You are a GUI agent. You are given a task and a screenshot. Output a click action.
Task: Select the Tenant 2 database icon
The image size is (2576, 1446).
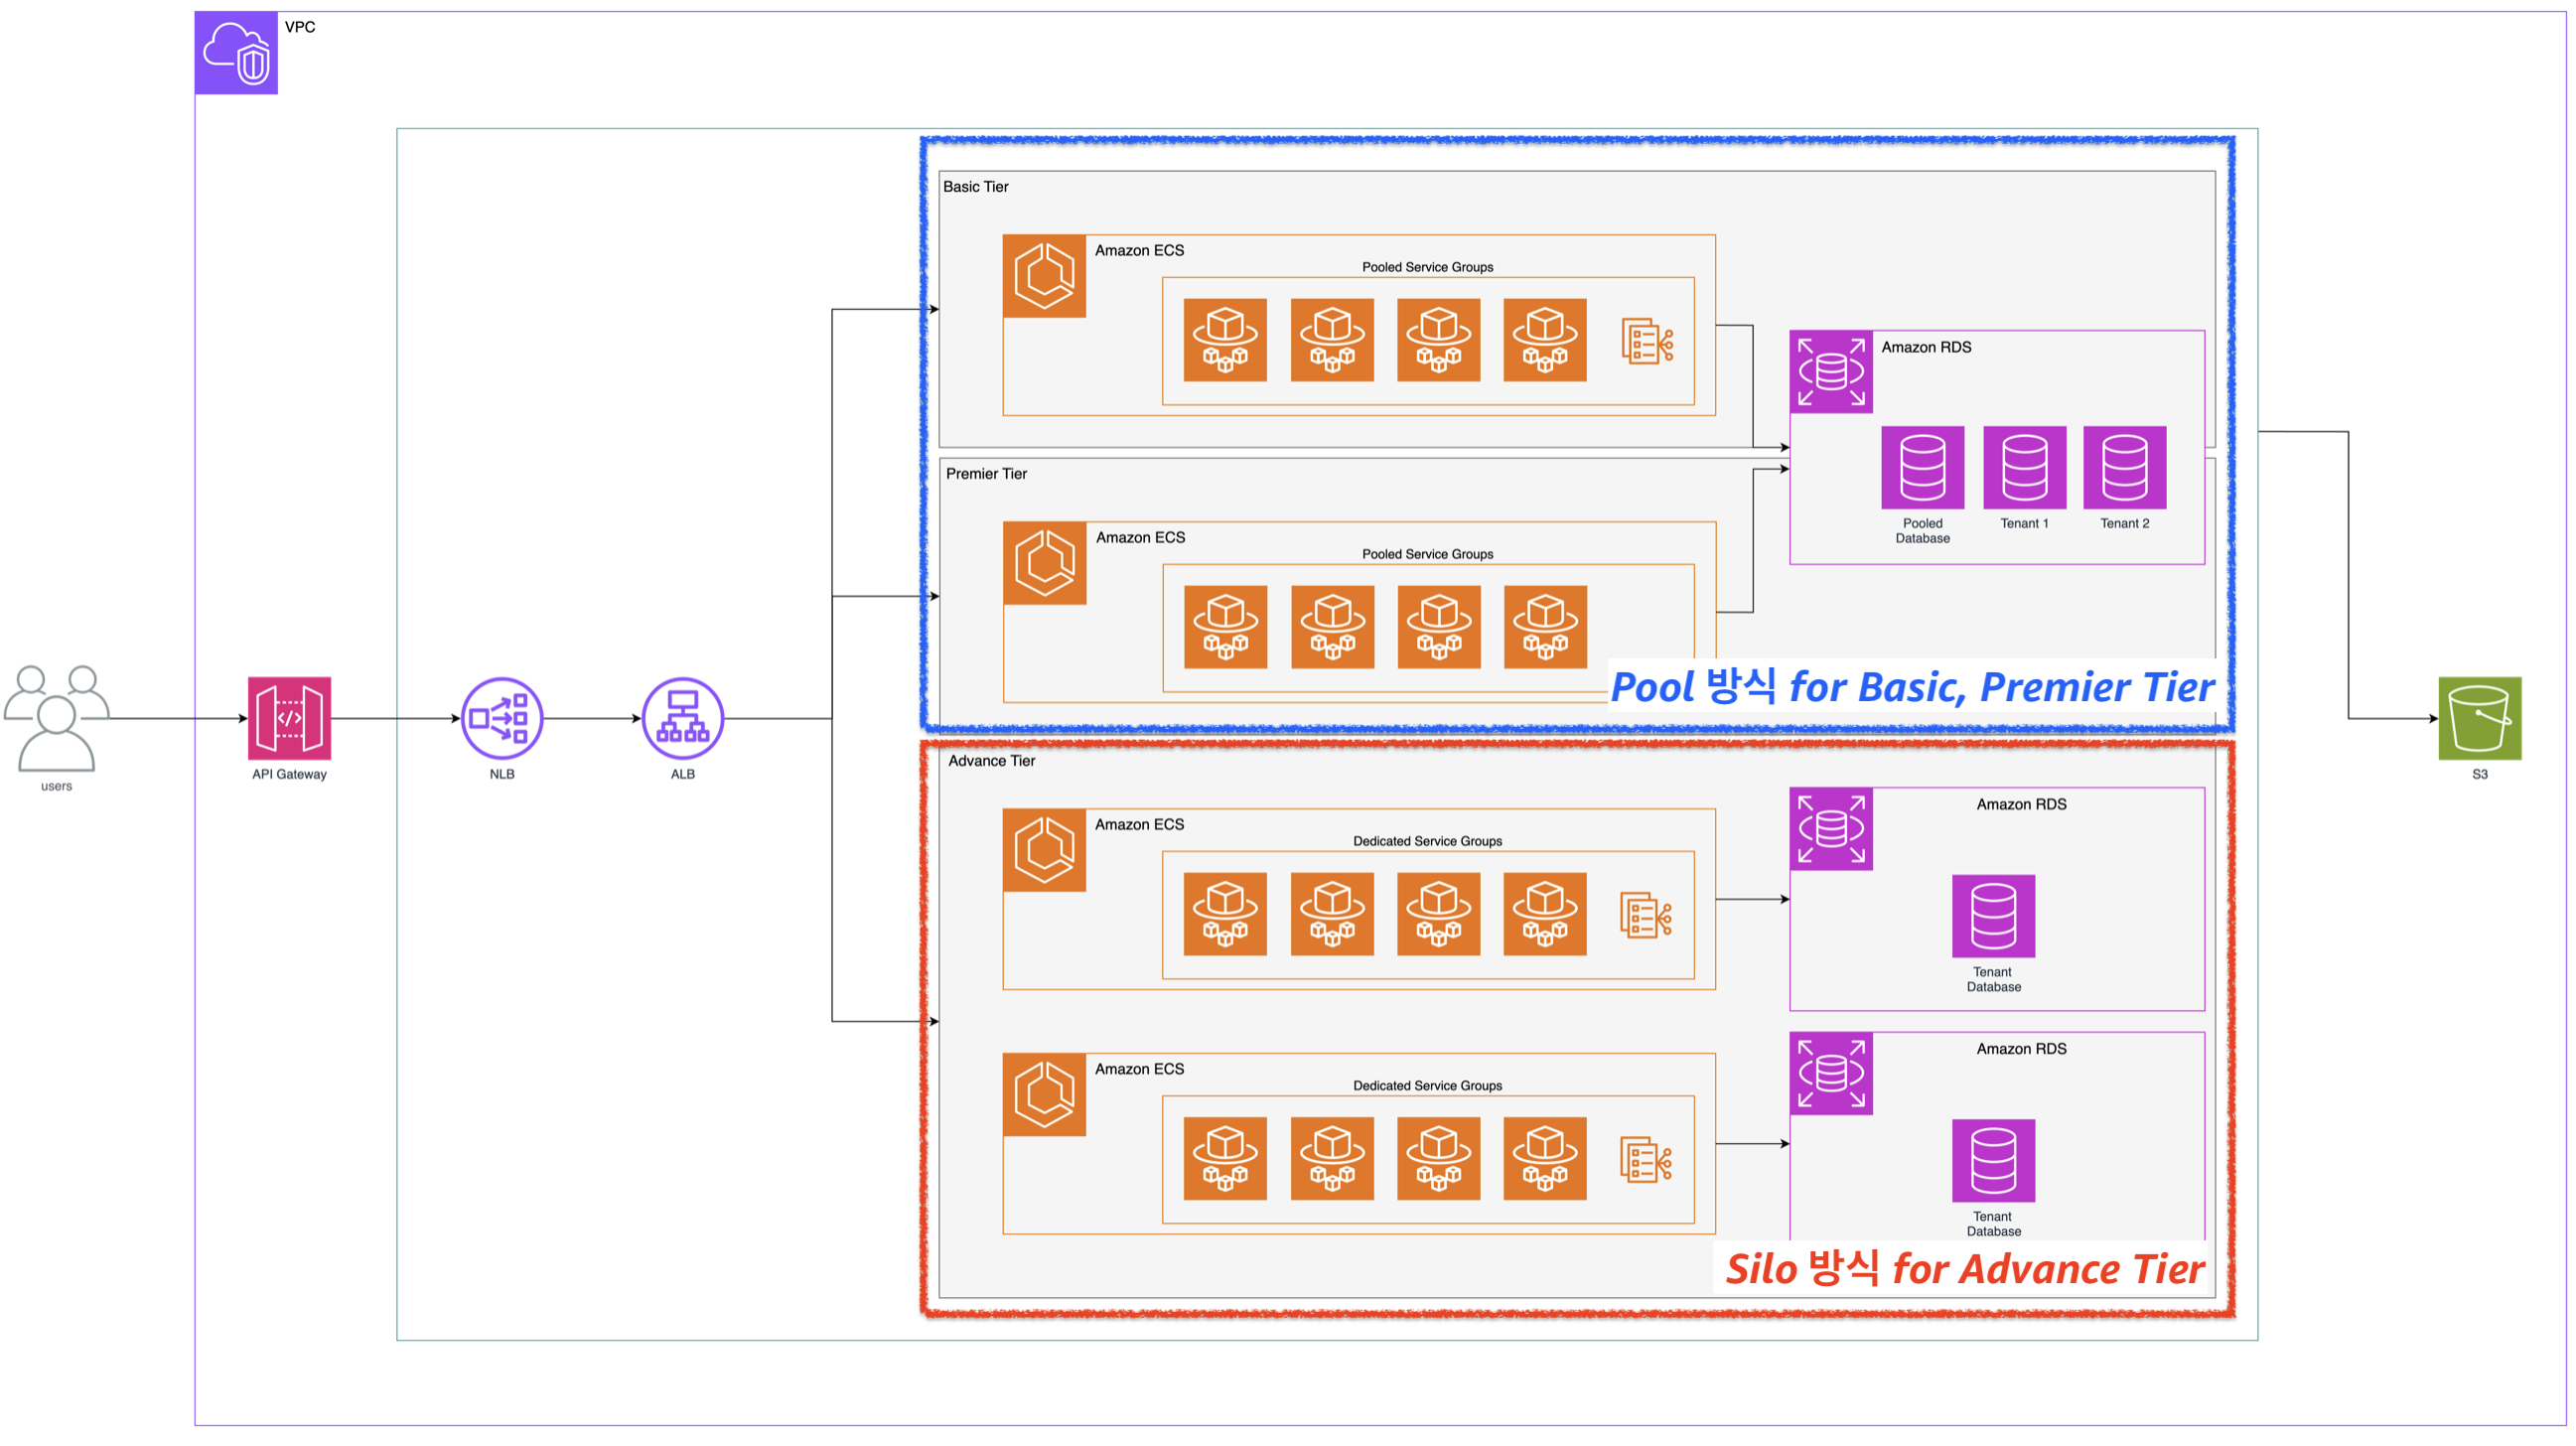[x=2124, y=467]
